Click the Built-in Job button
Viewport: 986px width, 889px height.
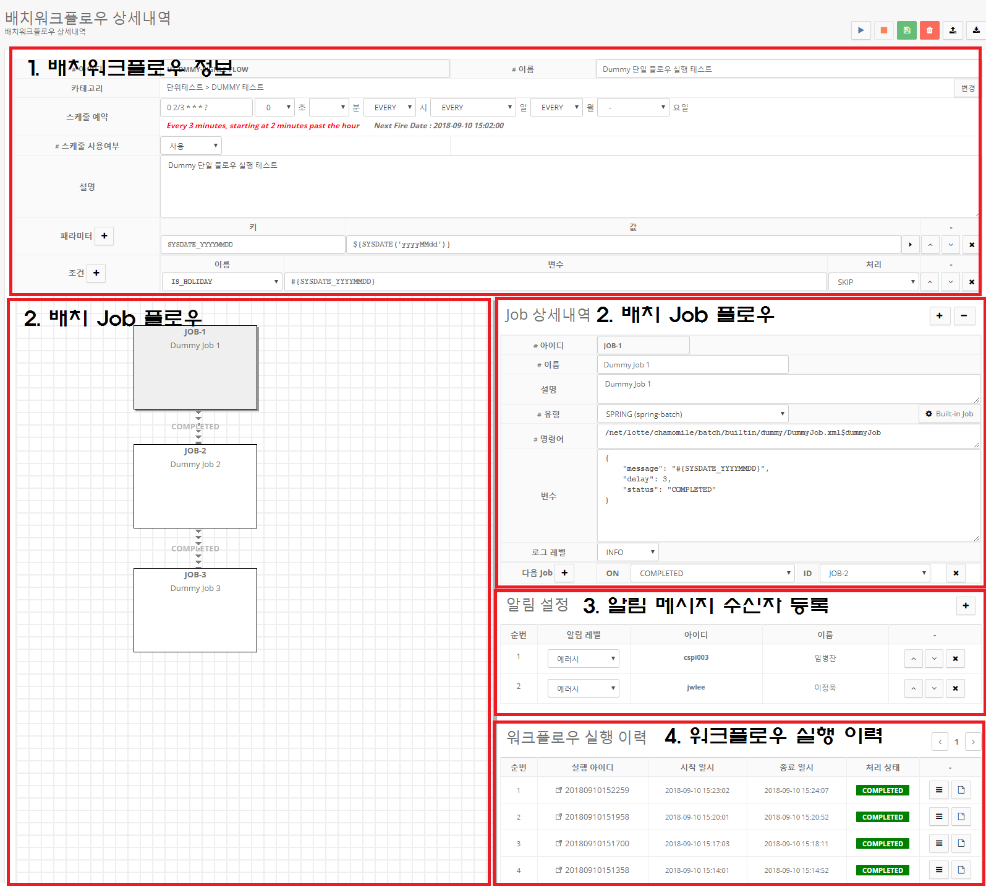point(949,414)
